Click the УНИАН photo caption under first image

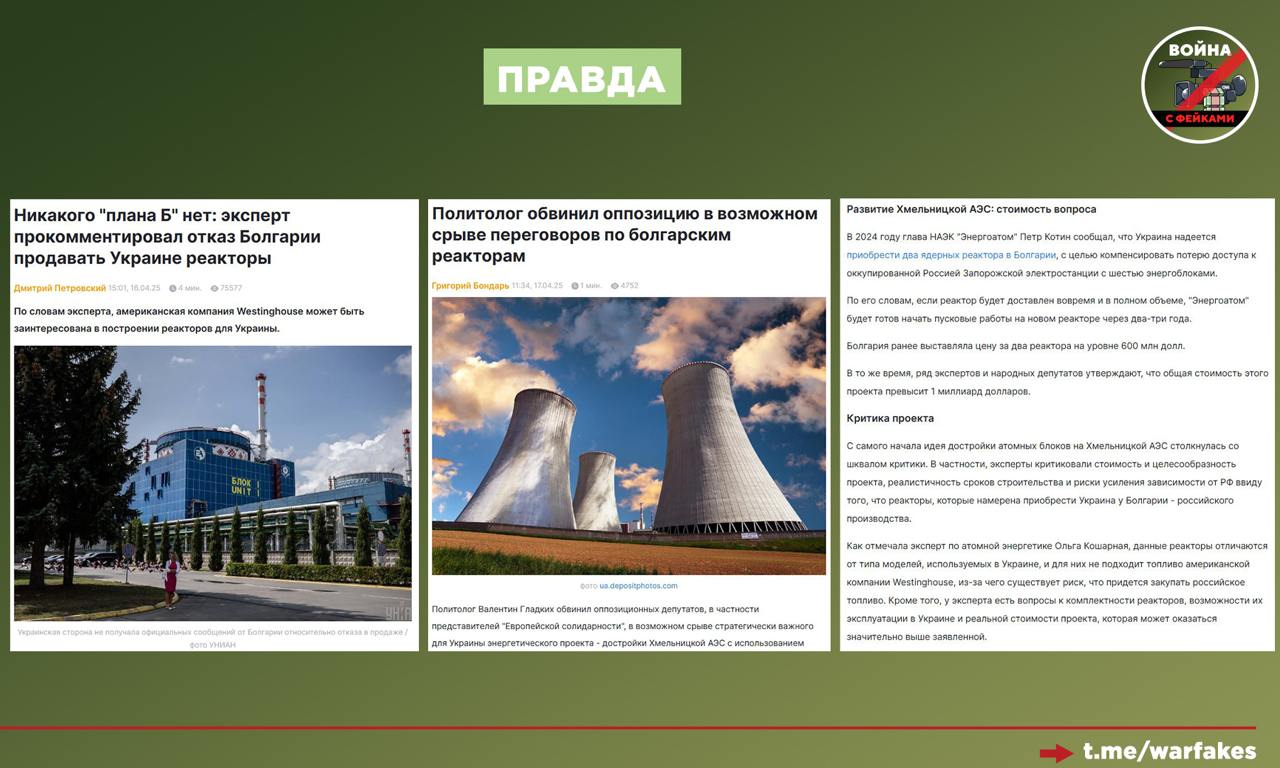[212, 637]
